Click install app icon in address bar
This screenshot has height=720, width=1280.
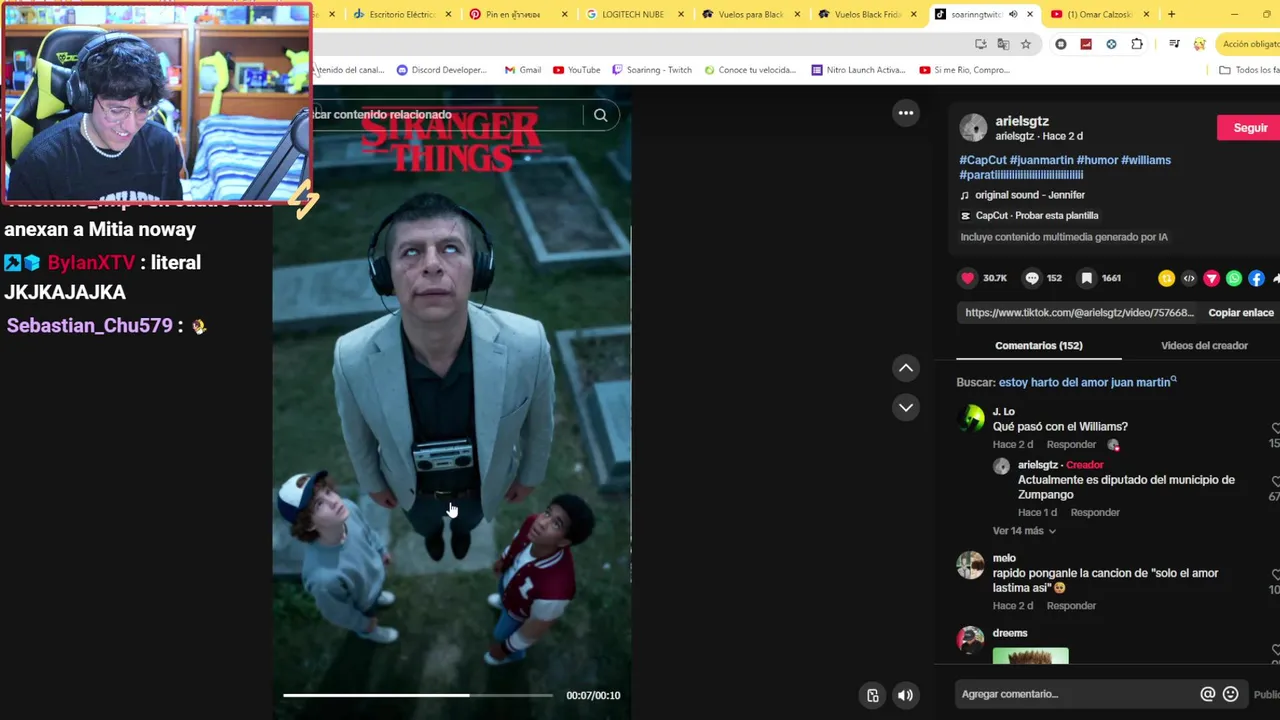coord(980,44)
